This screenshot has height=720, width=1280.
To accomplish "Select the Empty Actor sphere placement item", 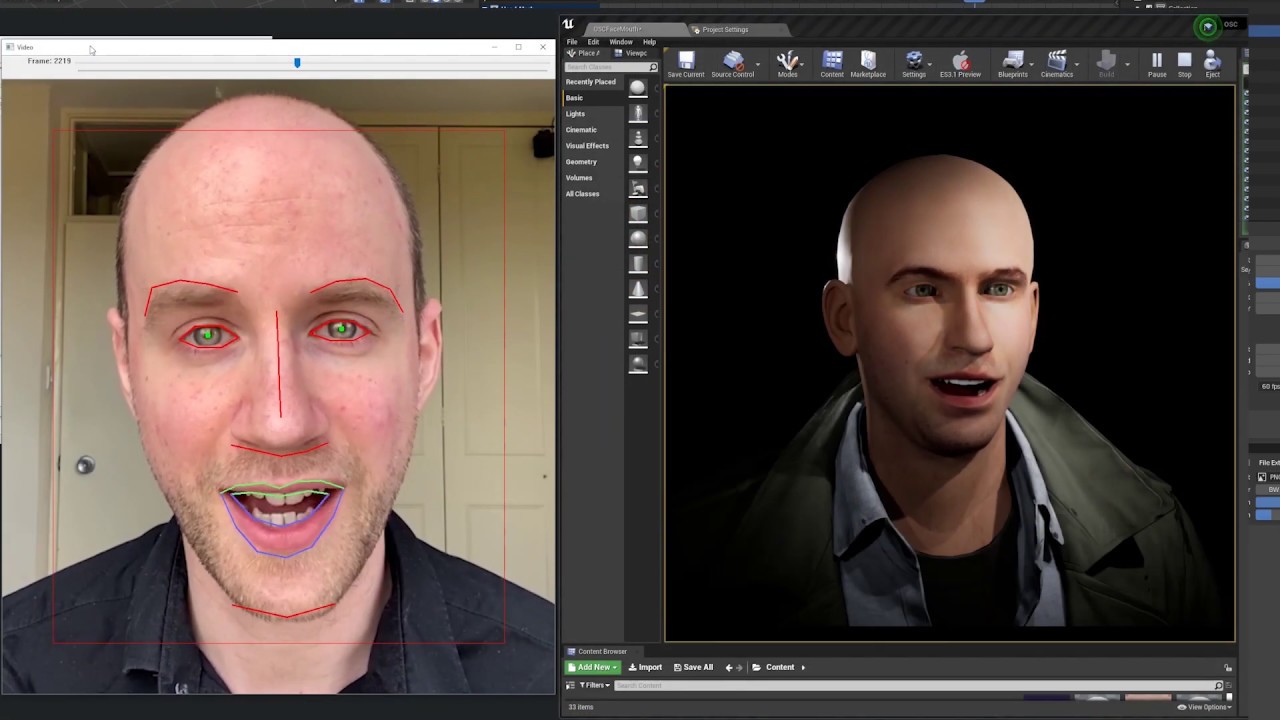I will [x=638, y=88].
